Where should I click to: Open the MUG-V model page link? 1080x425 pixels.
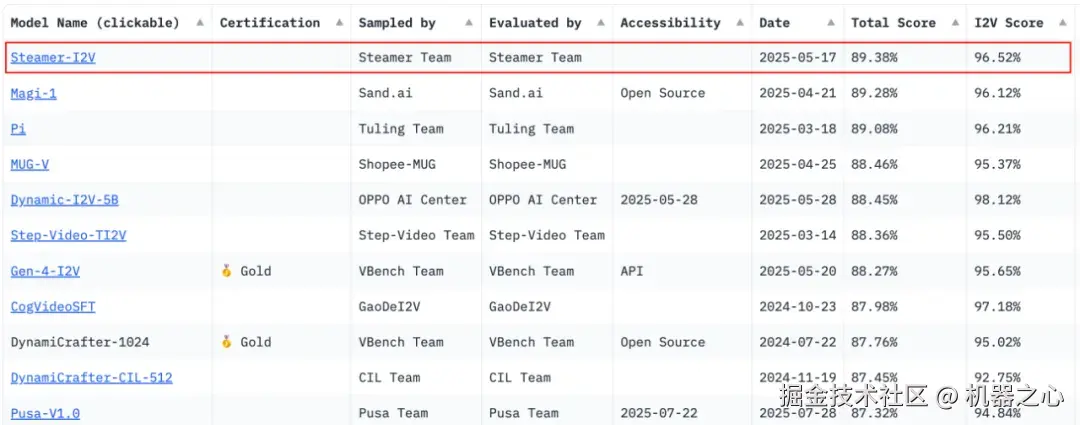click(x=30, y=164)
